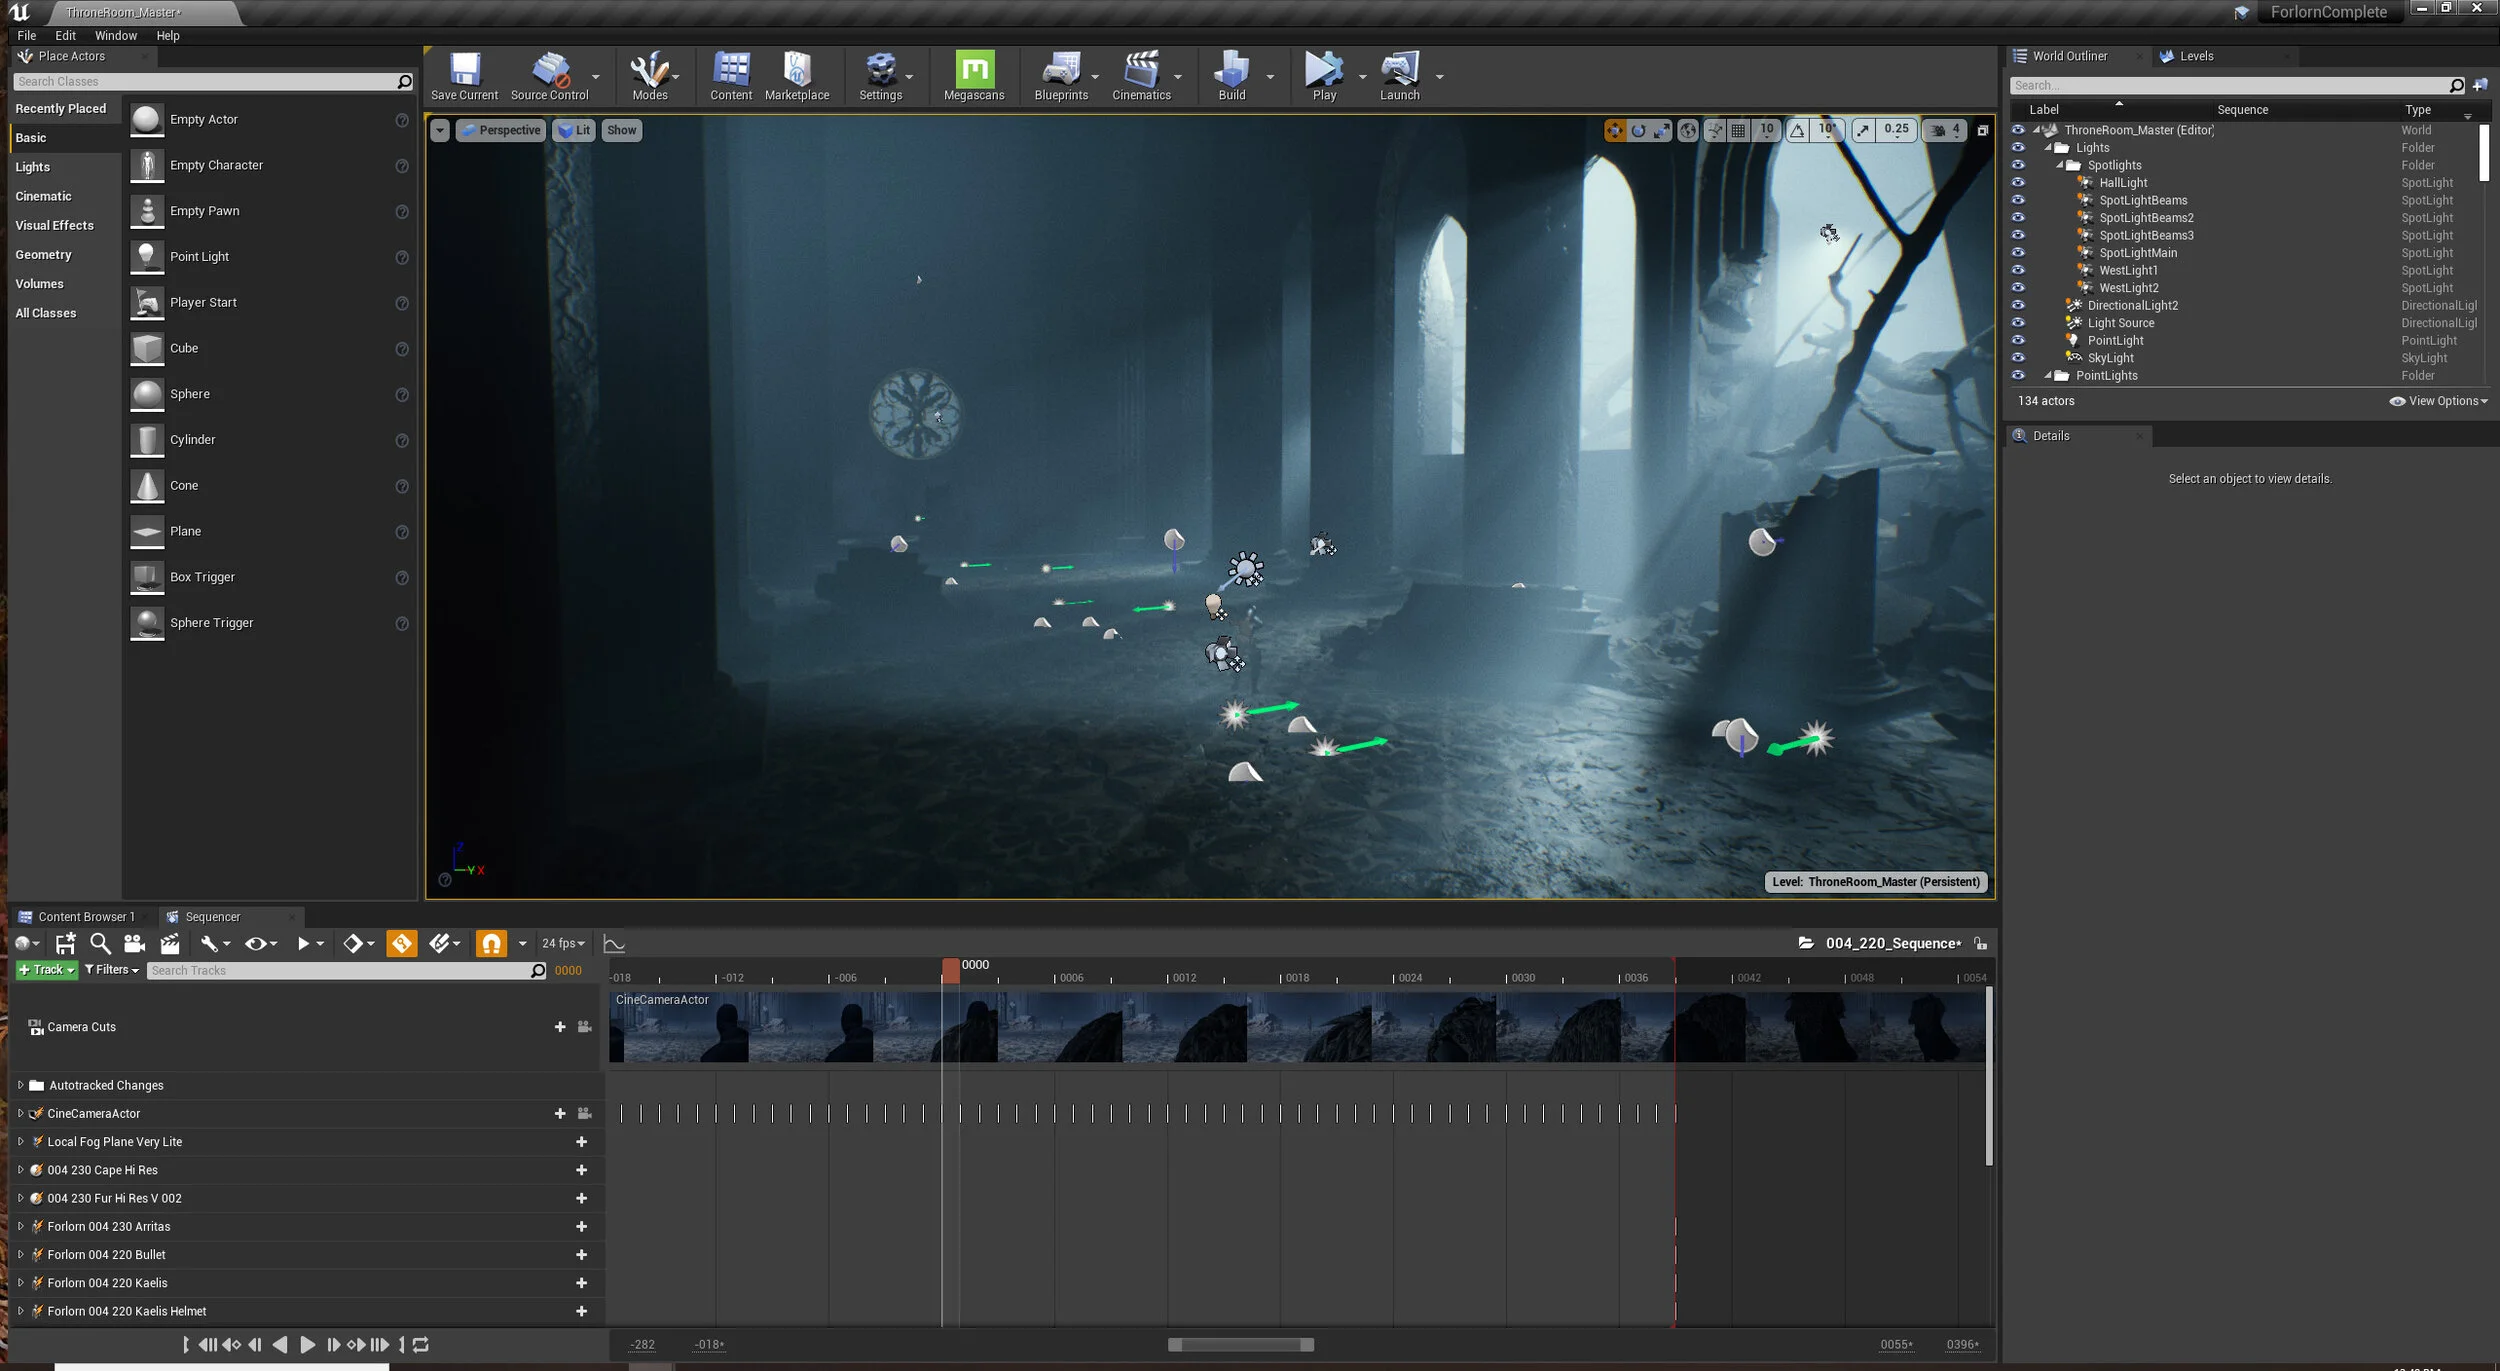Image resolution: width=2500 pixels, height=1371 pixels.
Task: Click Source Control icon
Action: click(549, 75)
